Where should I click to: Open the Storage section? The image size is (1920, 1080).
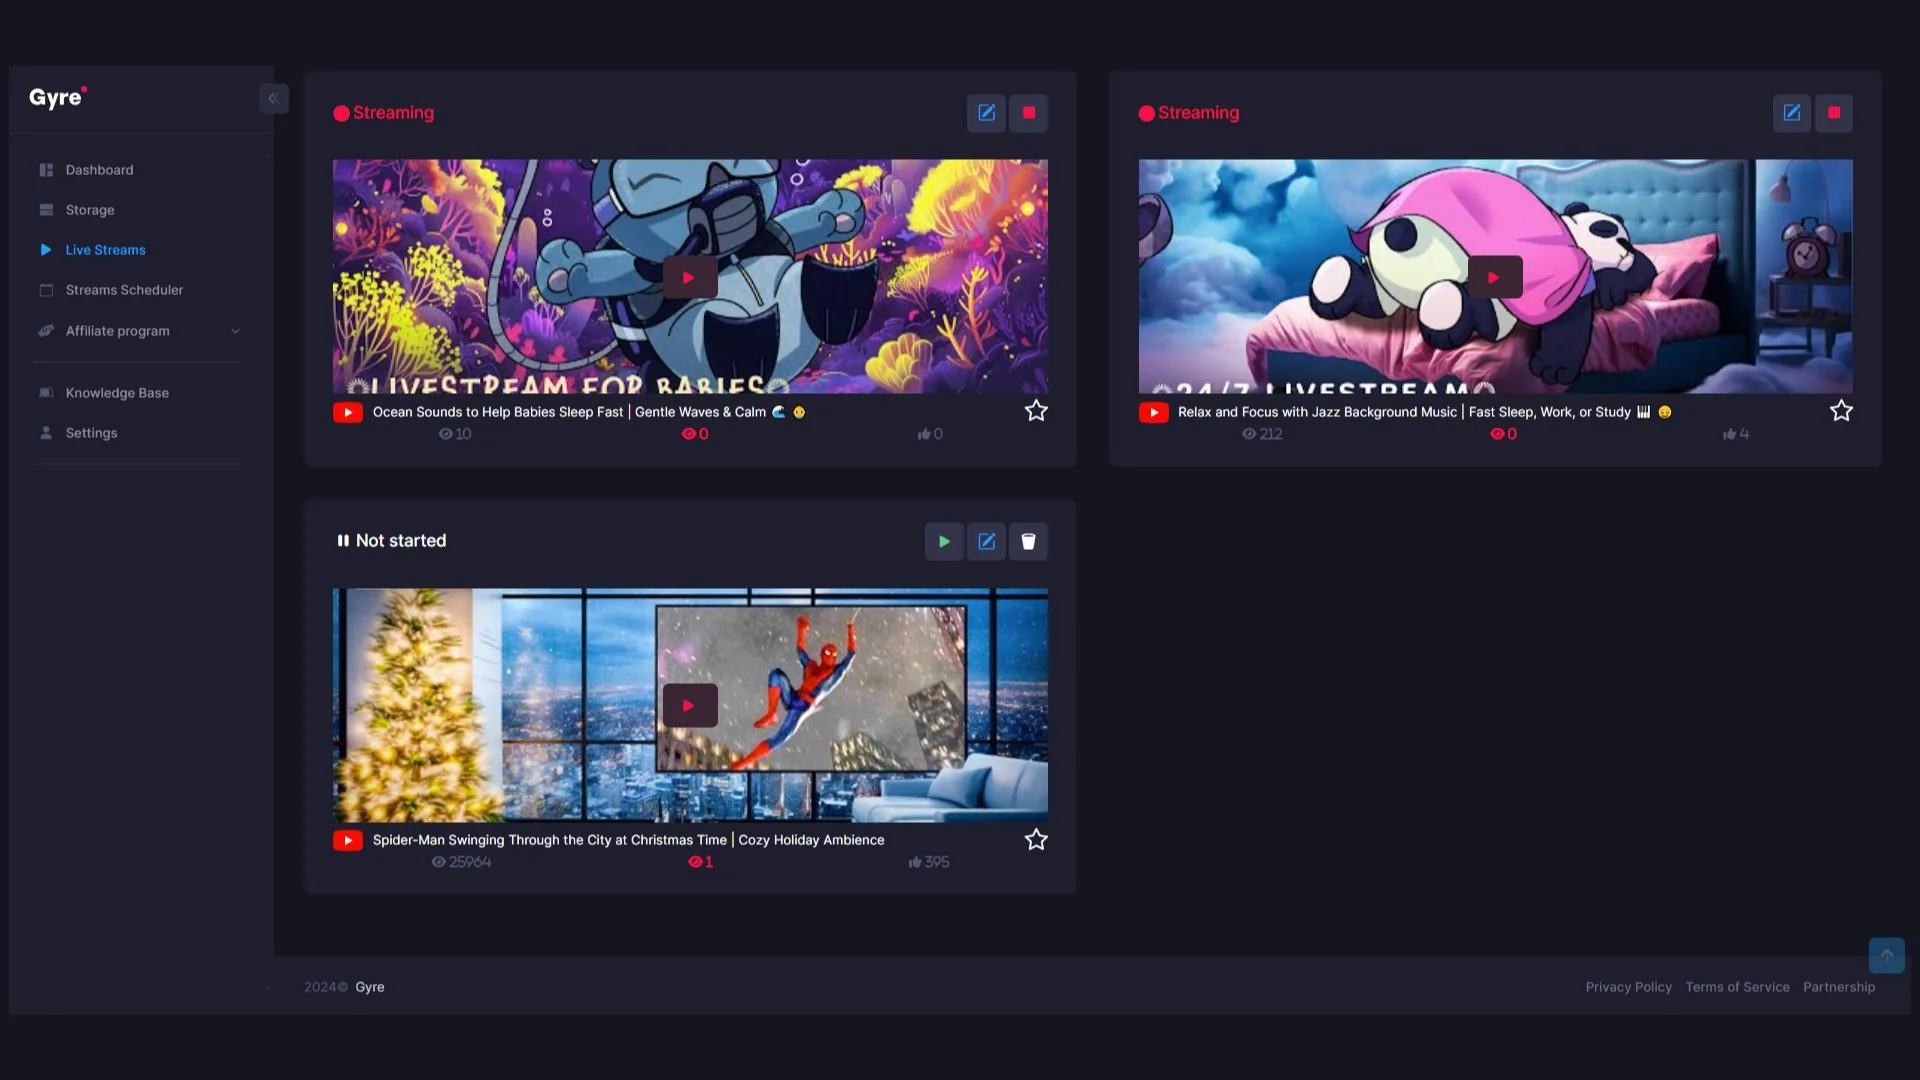click(x=89, y=210)
